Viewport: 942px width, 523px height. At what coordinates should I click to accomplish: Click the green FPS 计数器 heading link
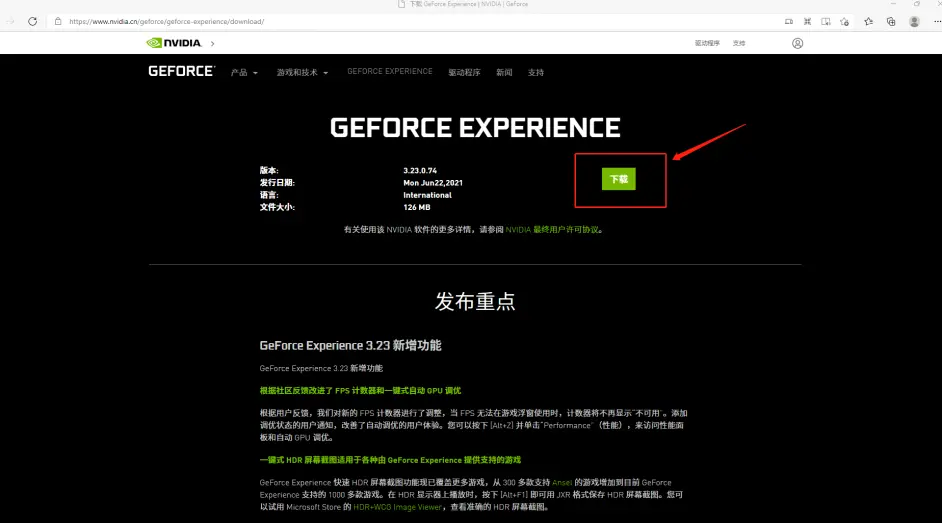(360, 390)
